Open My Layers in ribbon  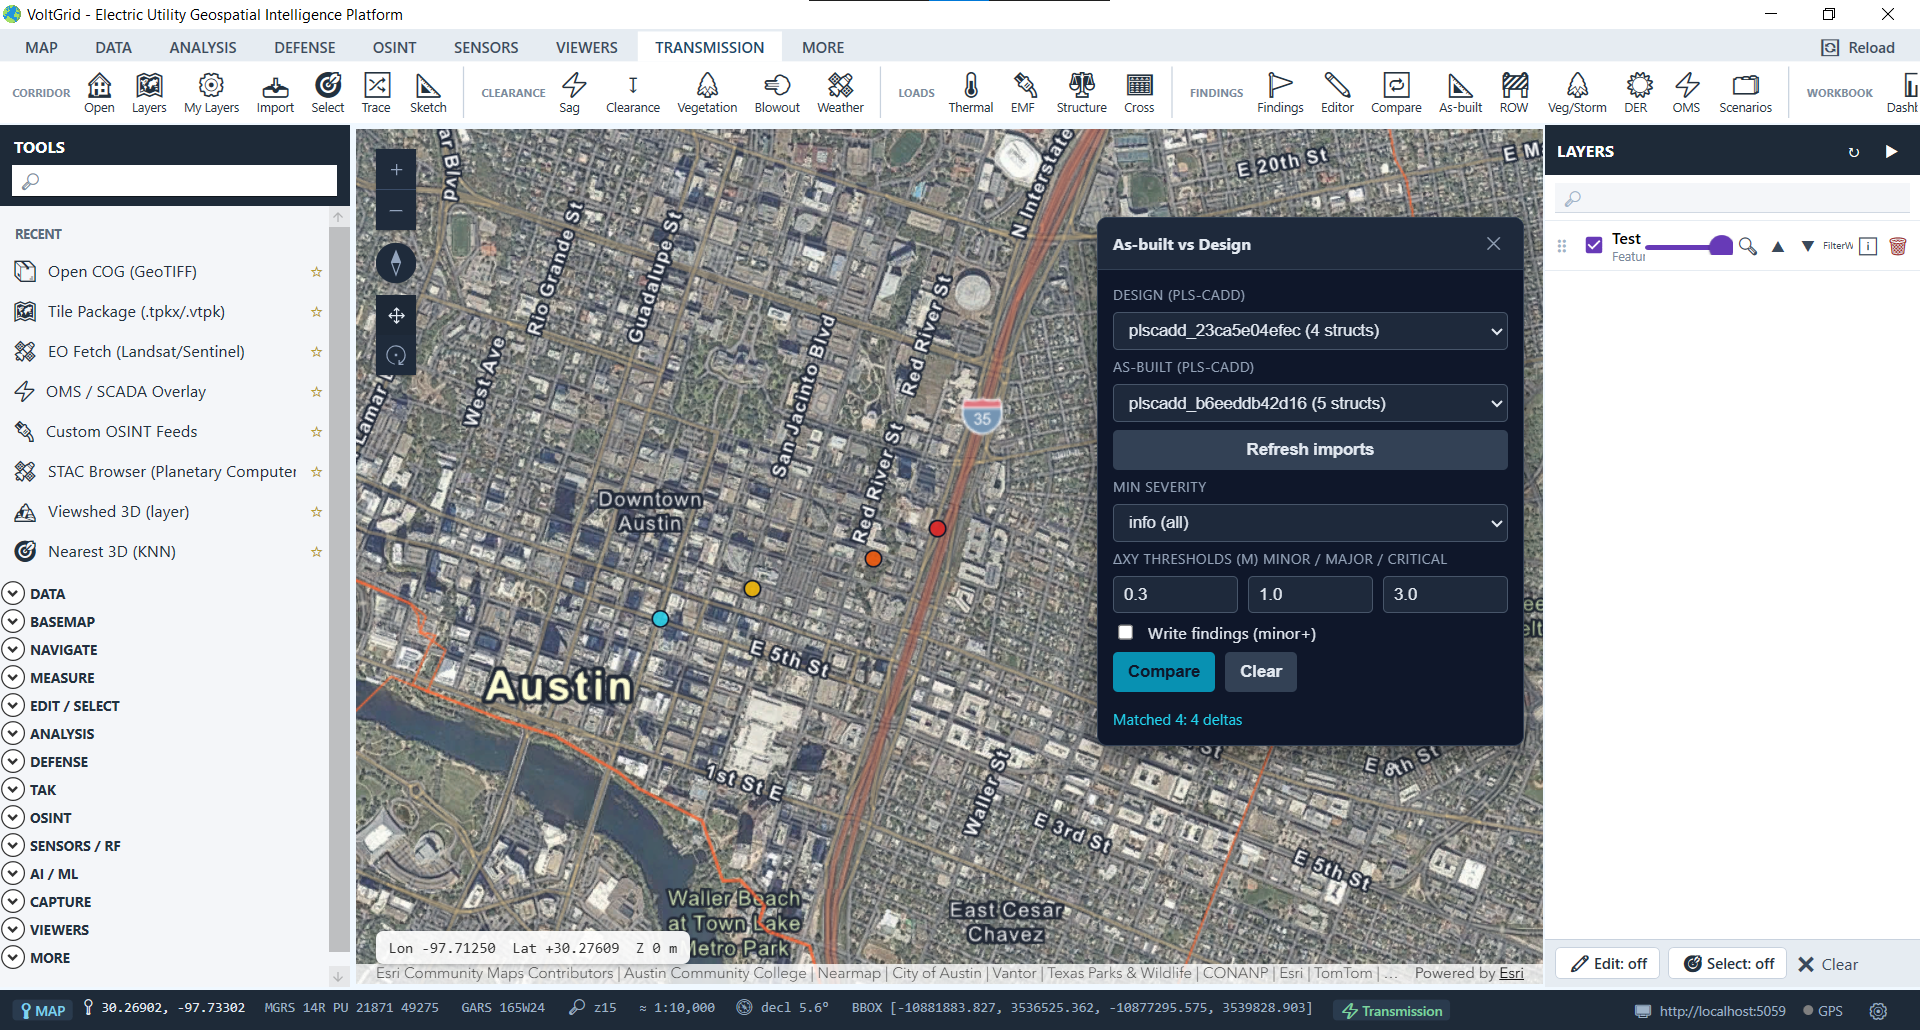(211, 93)
